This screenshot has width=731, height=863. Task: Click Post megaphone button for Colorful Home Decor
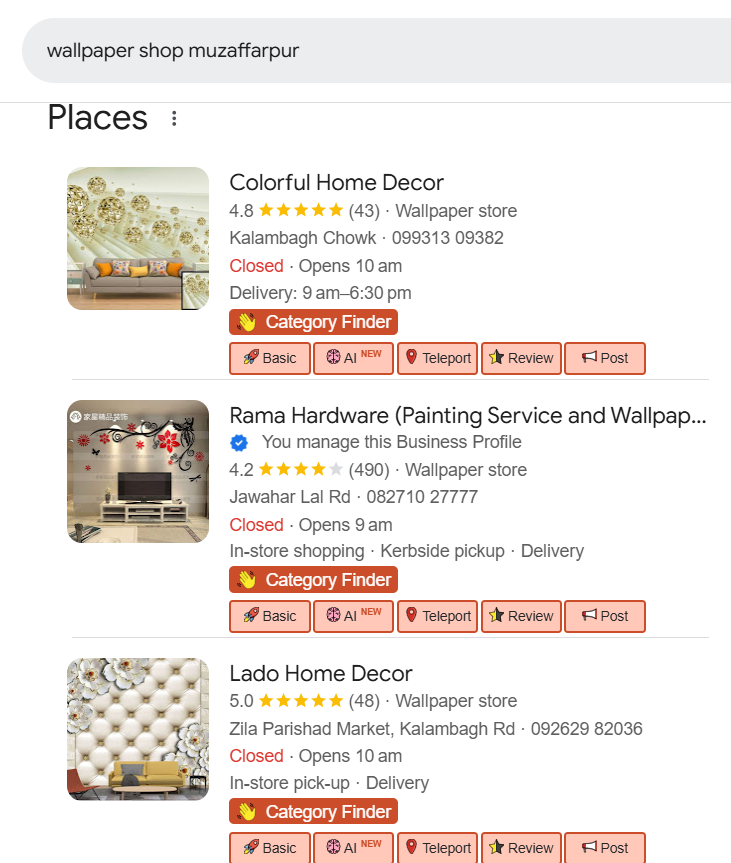point(605,358)
